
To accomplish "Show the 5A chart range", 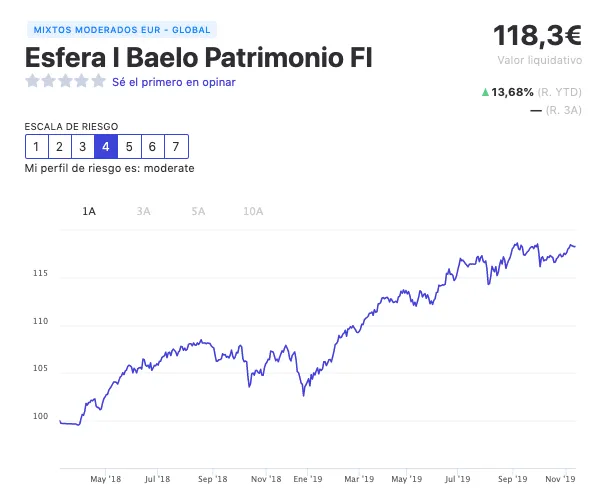I will [198, 211].
